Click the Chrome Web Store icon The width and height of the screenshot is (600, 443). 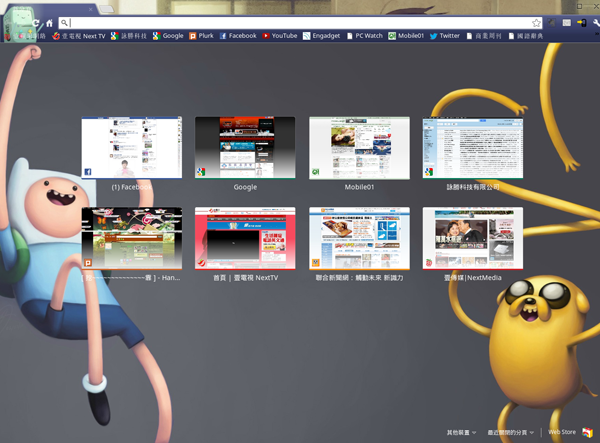587,432
